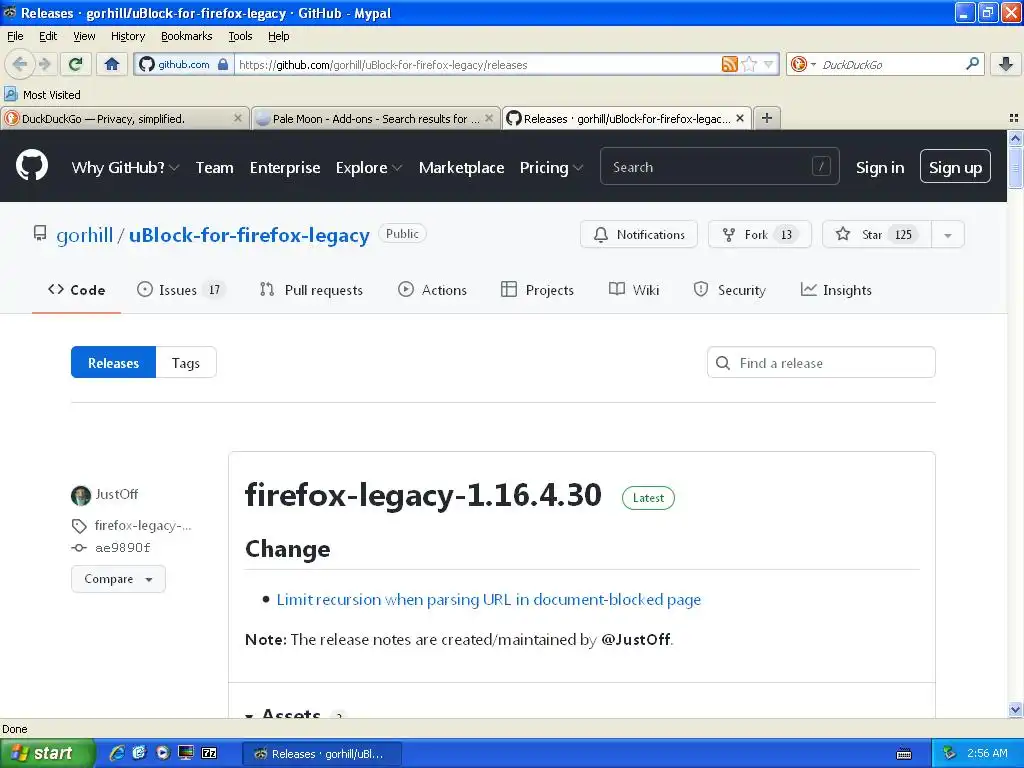Fork the repository with Fork button
This screenshot has width=1024, height=768.
pos(760,235)
